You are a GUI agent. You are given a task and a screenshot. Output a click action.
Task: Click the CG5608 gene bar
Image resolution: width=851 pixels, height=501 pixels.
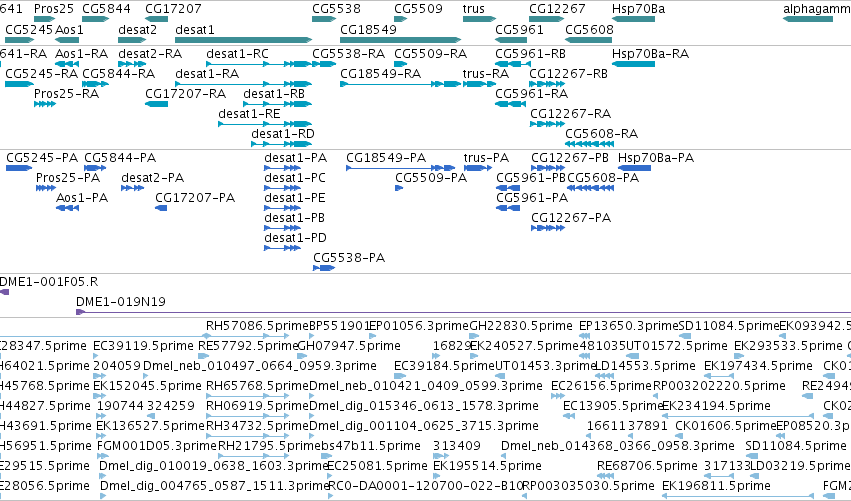tap(589, 40)
